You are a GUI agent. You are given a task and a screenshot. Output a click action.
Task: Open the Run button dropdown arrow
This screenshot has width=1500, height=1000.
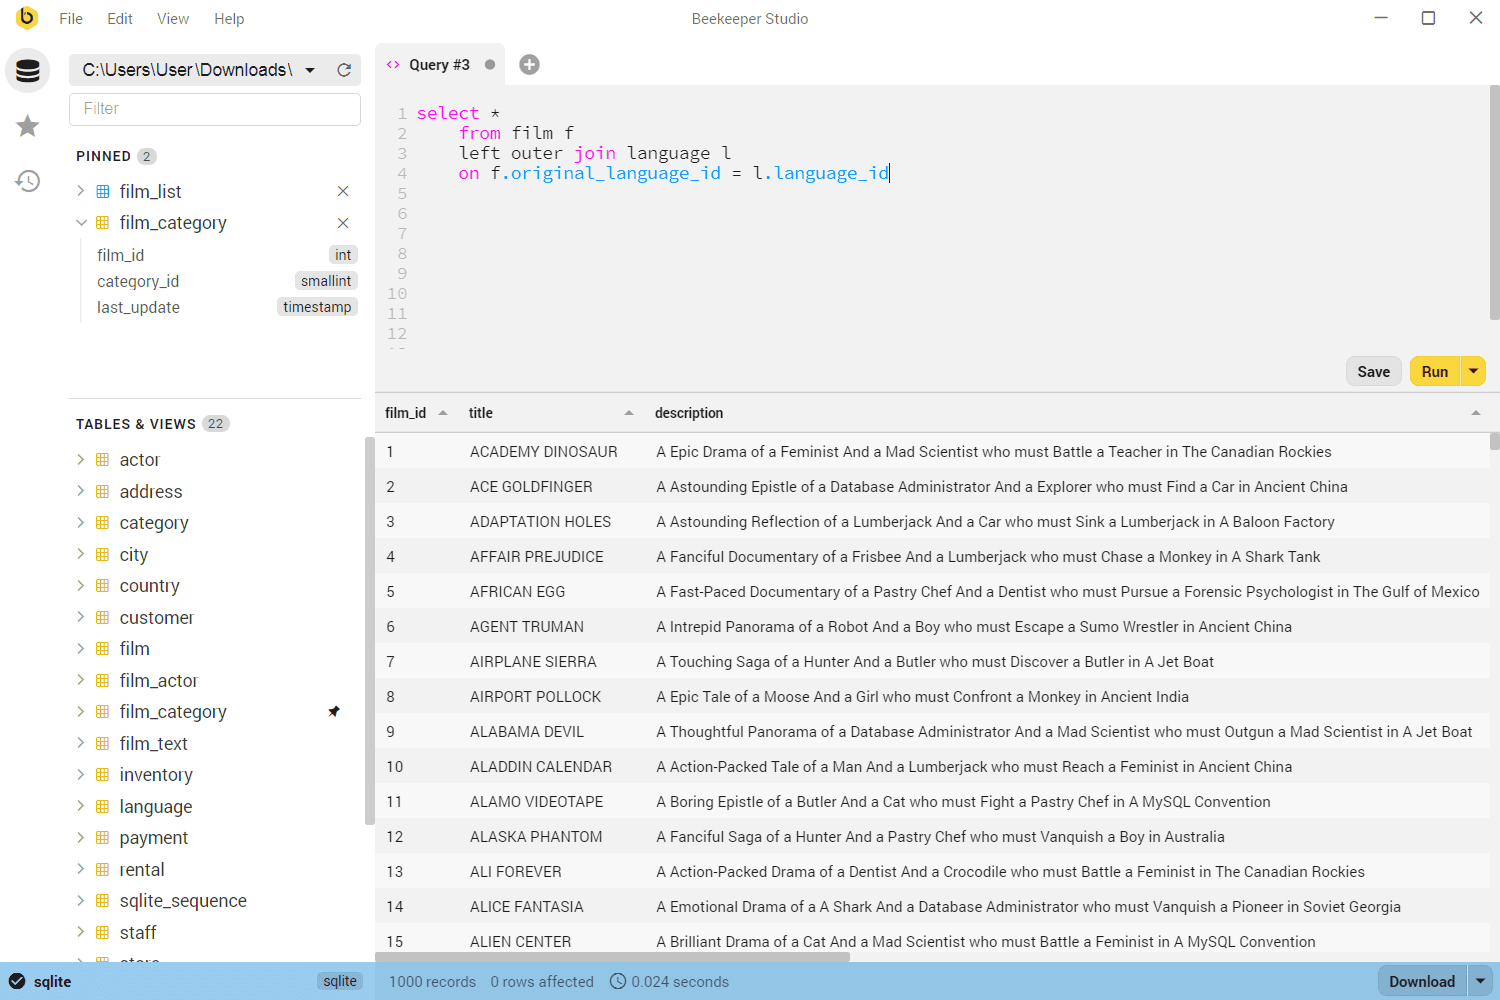click(1473, 372)
